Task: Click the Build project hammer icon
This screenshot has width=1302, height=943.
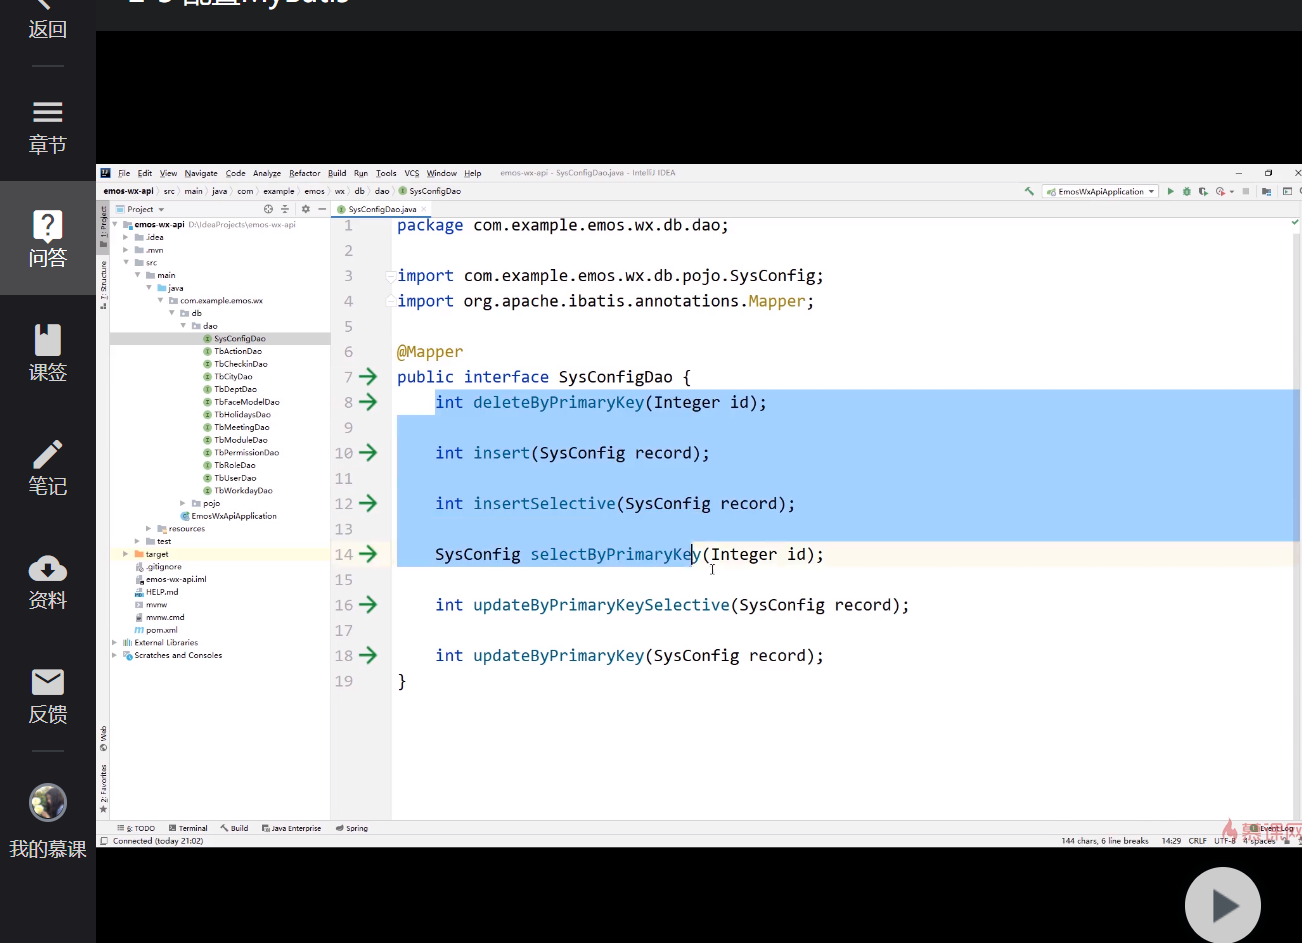Action: click(x=1029, y=191)
